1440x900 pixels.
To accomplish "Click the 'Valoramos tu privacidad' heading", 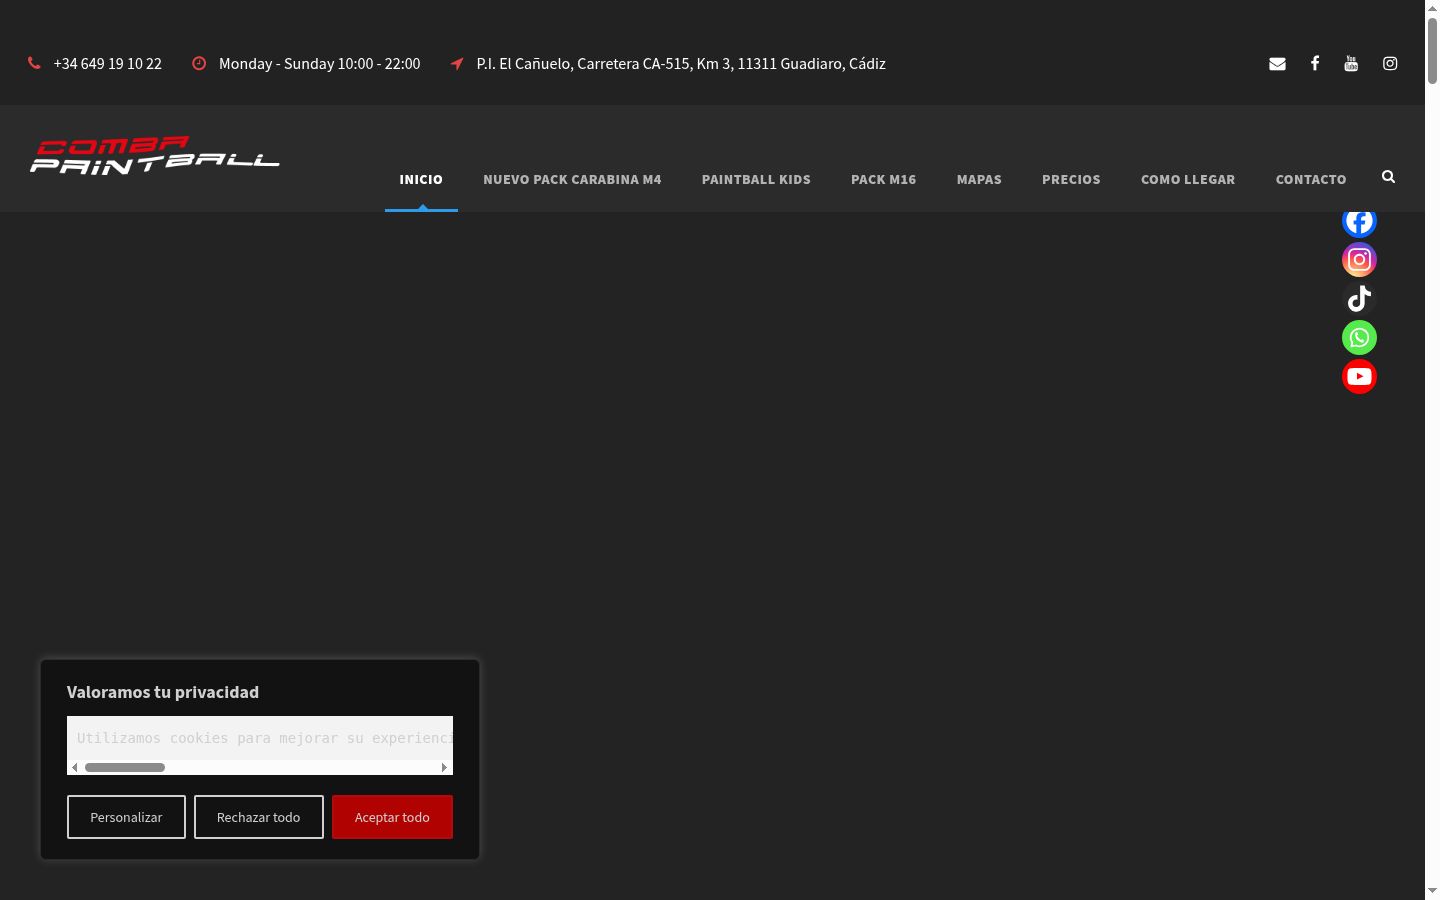I will tap(163, 692).
